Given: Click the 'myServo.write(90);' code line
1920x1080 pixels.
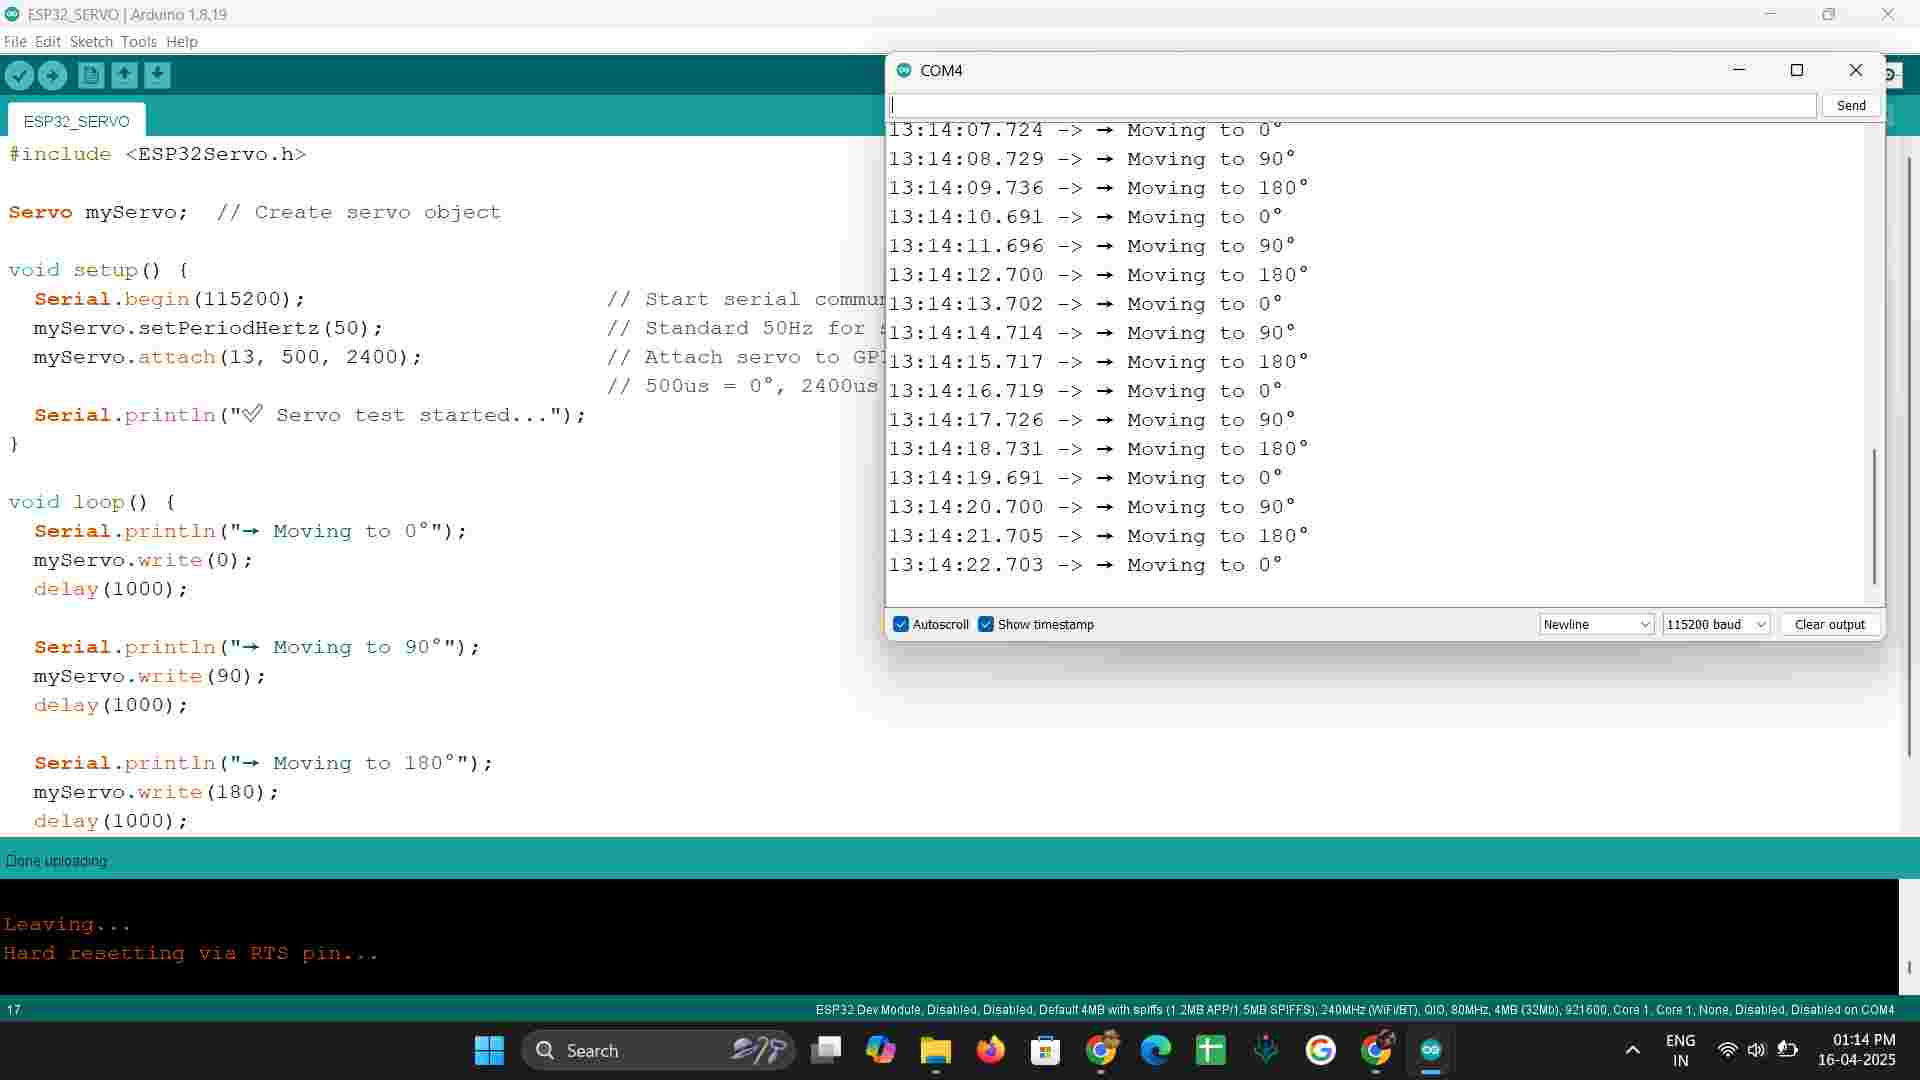Looking at the screenshot, I should 150,676.
